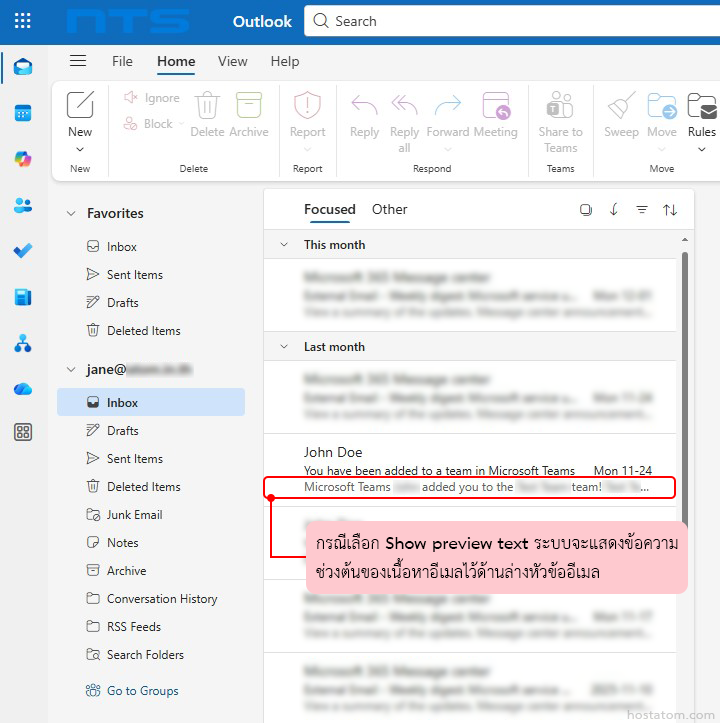Open the File tab
Image resolution: width=720 pixels, height=723 pixels.
point(122,61)
